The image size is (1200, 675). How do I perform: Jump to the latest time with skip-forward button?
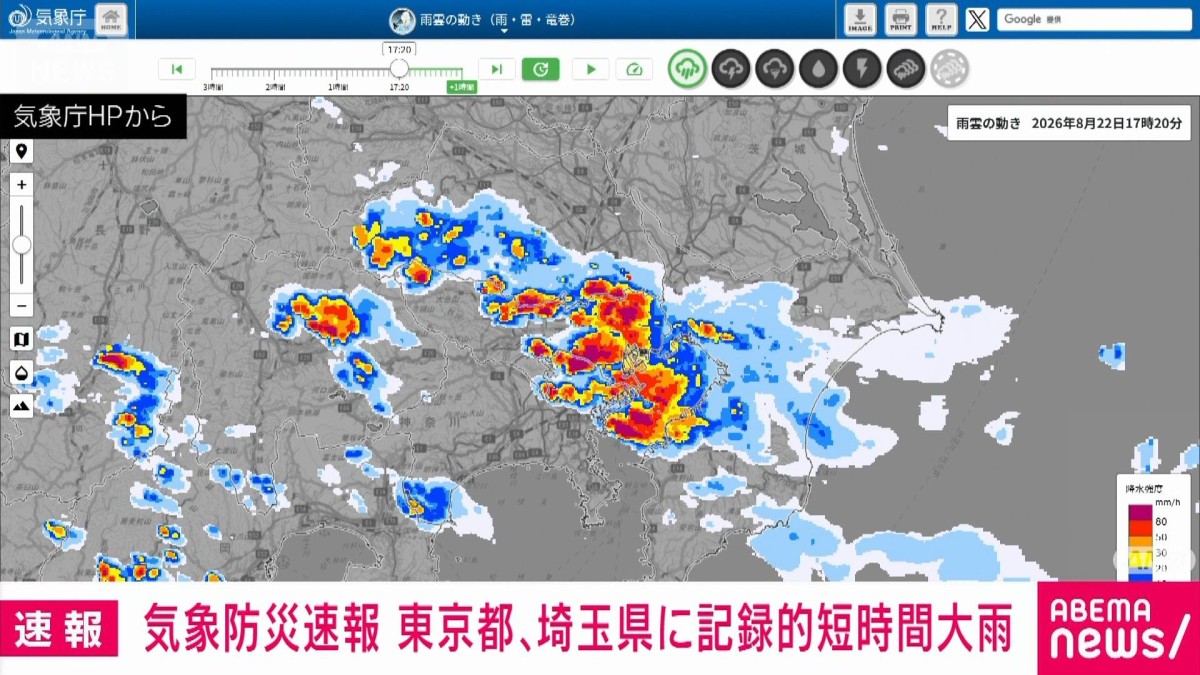[x=496, y=69]
